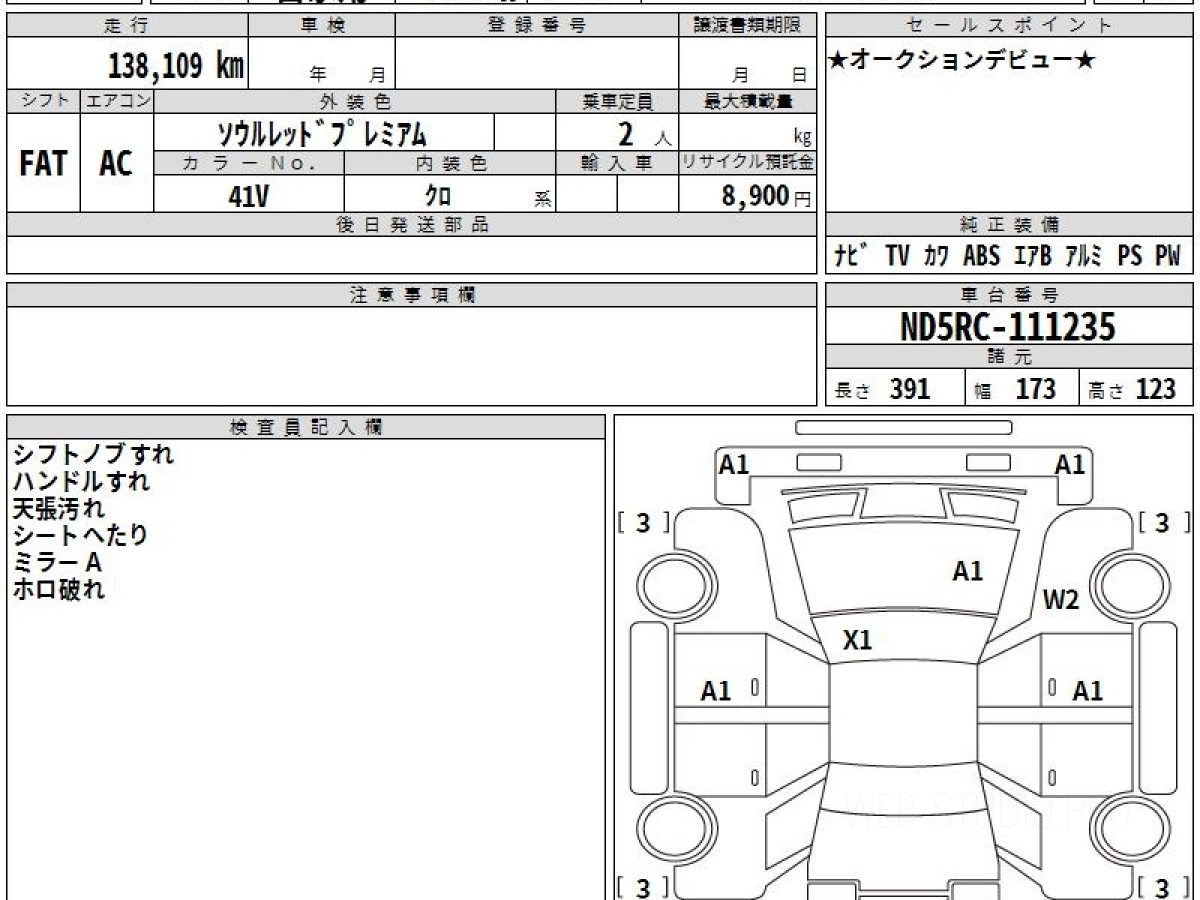
Task: Select the length value 長さ 391
Action: [x=883, y=389]
